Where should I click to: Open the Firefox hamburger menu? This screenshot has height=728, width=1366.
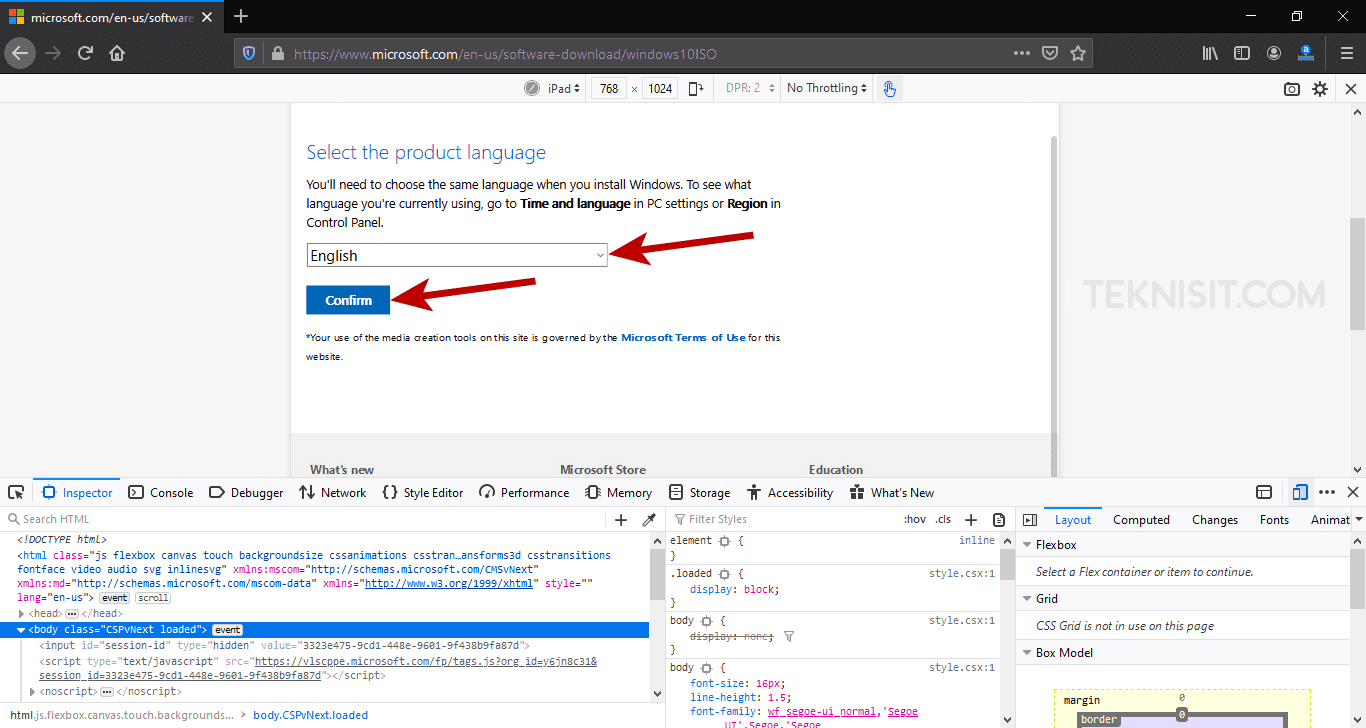tap(1346, 53)
